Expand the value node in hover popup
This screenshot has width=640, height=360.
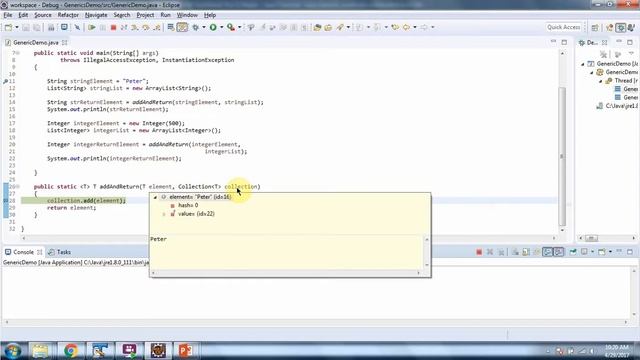[x=164, y=214]
